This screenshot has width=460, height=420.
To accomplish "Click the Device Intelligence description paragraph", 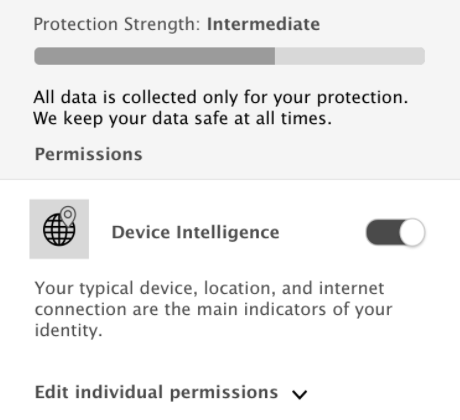I will [213, 309].
